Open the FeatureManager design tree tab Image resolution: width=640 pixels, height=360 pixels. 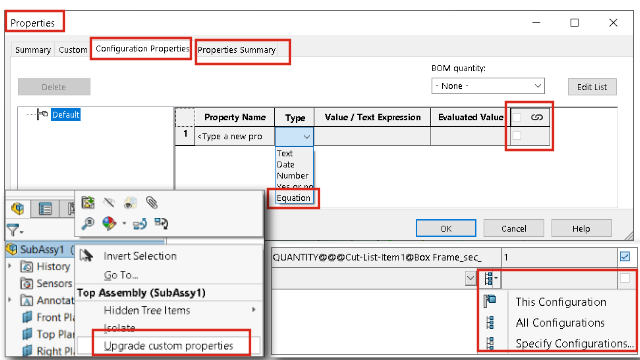click(x=17, y=208)
